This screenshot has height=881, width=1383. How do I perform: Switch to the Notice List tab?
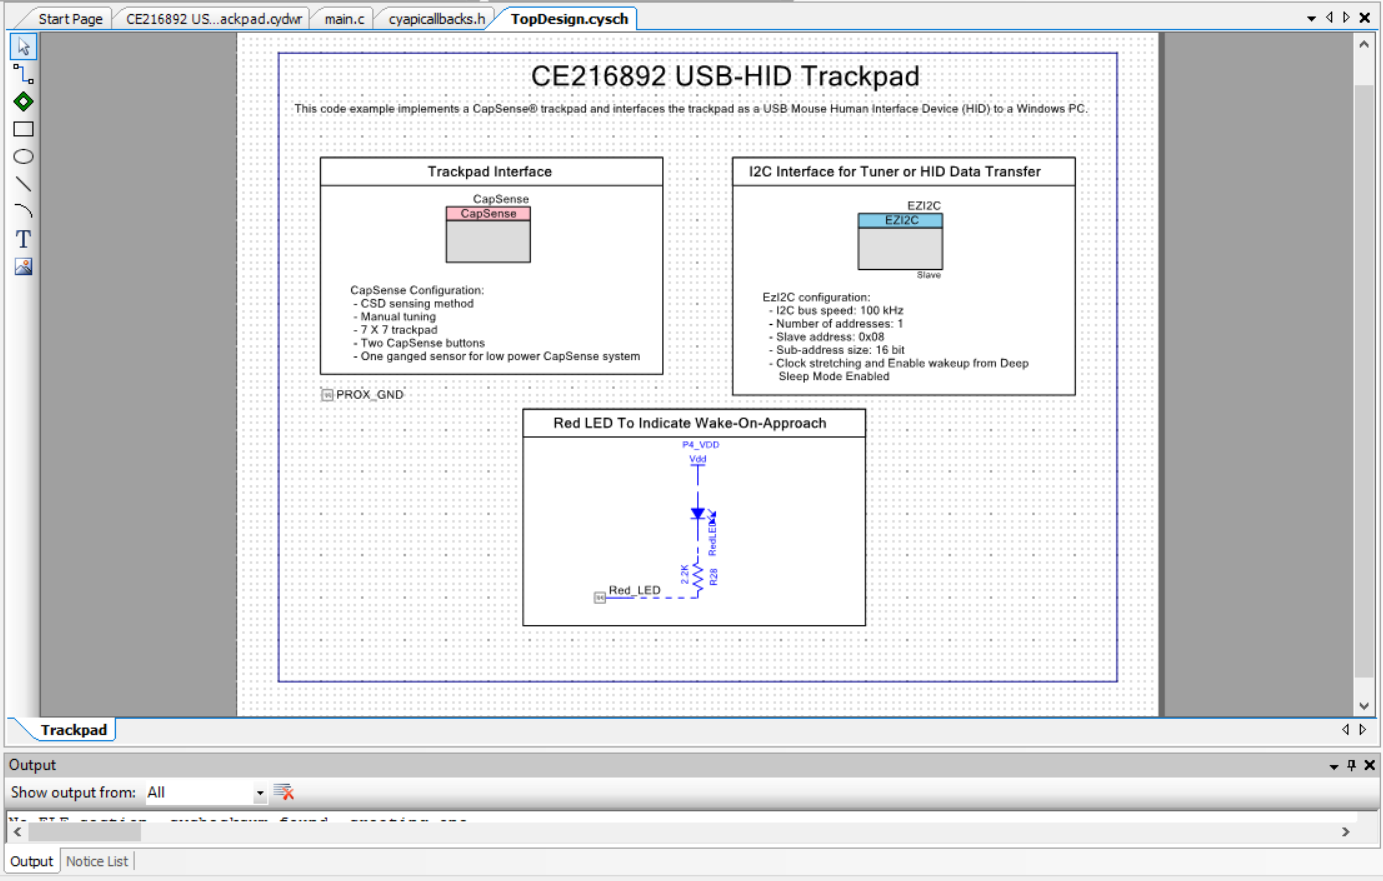pos(96,860)
